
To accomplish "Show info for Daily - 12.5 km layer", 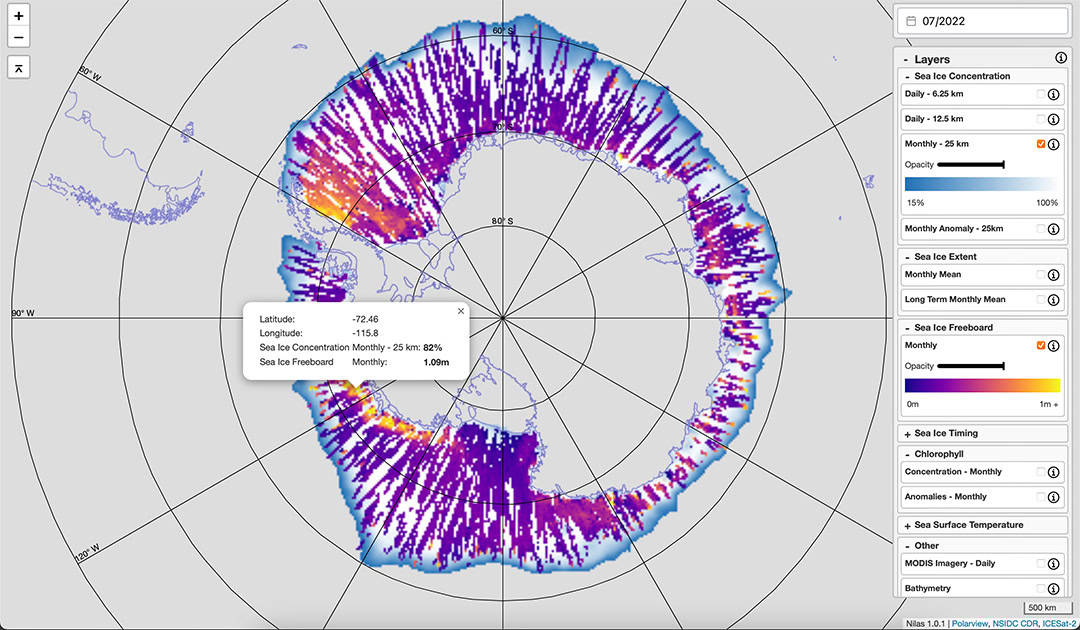I will (x=1053, y=119).
